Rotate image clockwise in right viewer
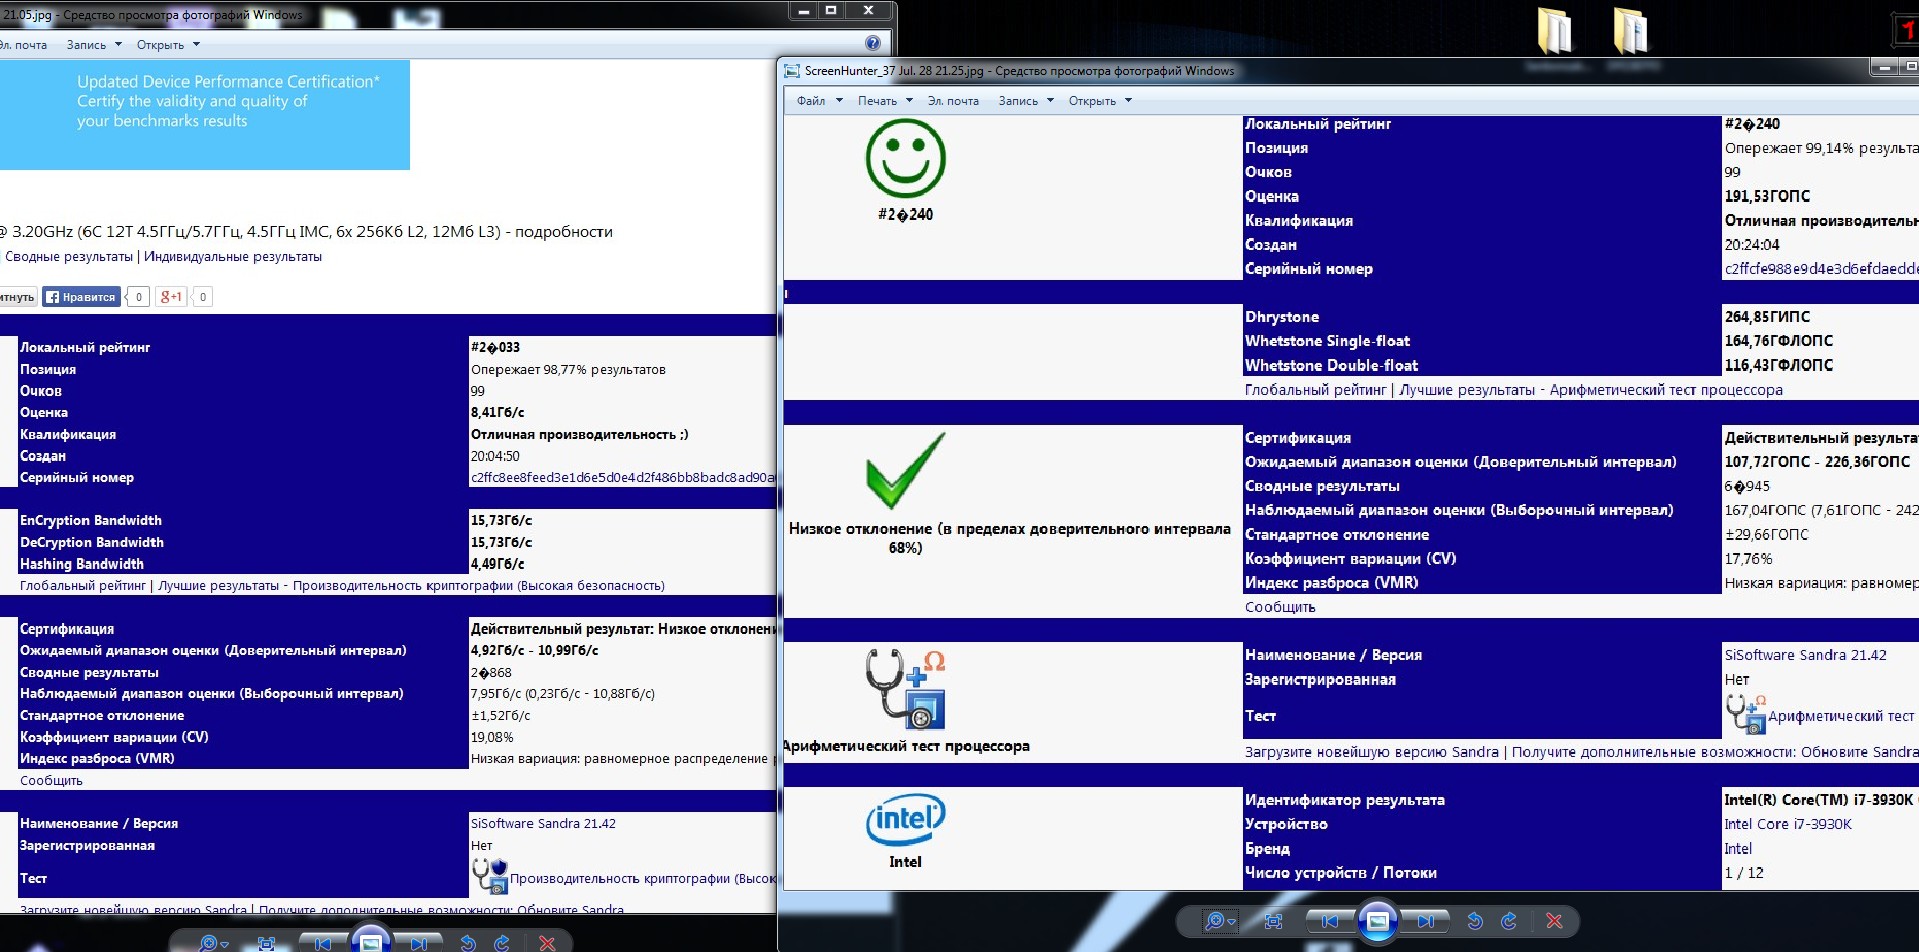1919x952 pixels. [1509, 921]
